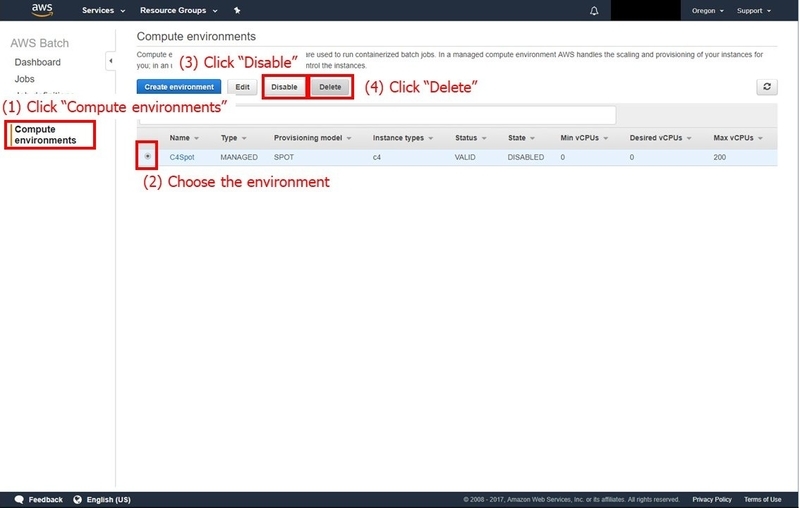Sort by Status column header
800x508 pixels.
(x=471, y=138)
